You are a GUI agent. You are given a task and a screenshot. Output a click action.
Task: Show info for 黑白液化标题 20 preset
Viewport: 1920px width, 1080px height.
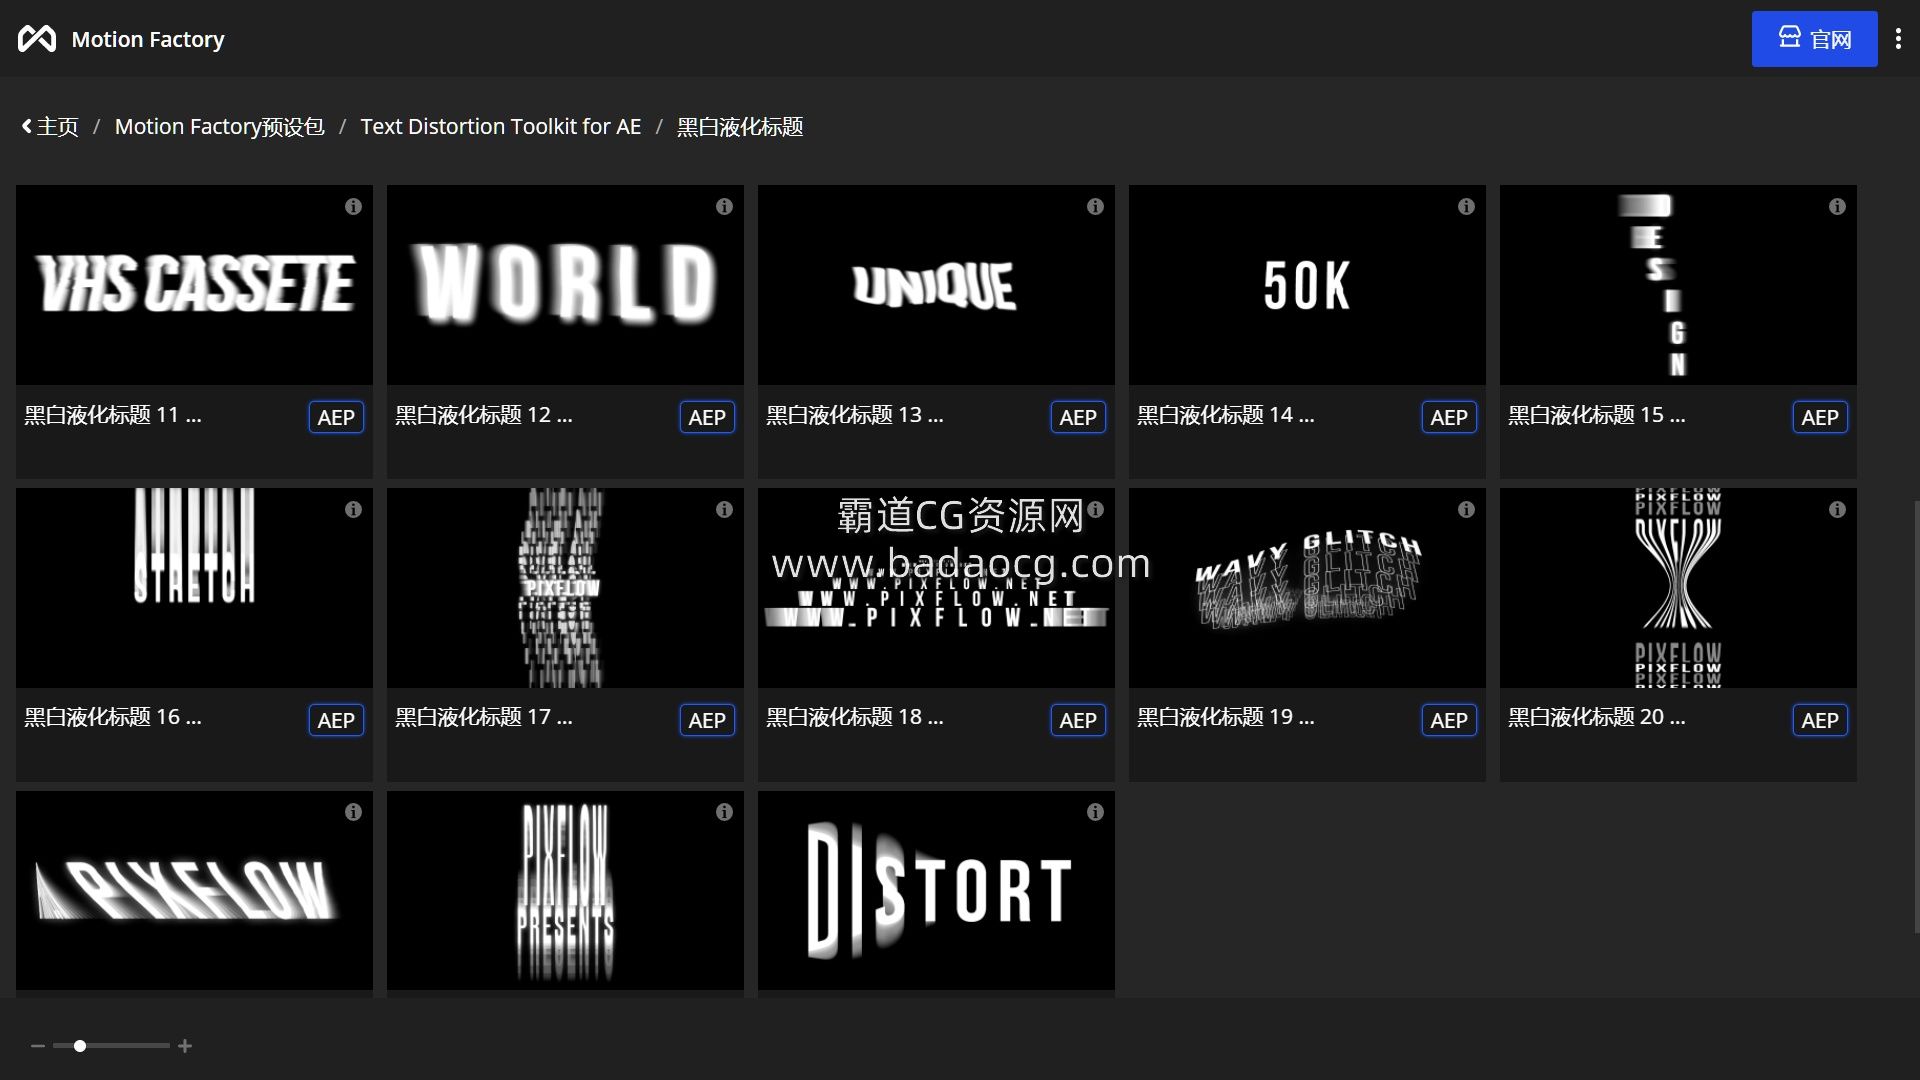click(x=1837, y=510)
